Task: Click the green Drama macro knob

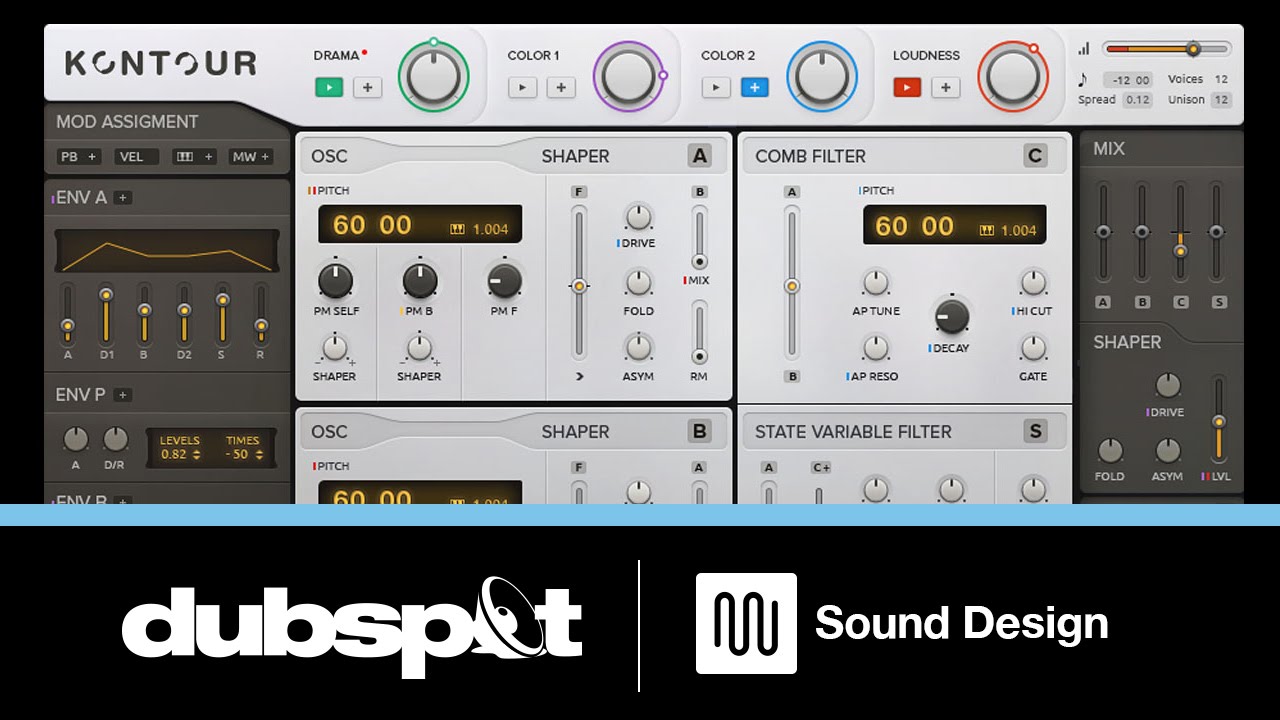Action: point(434,76)
